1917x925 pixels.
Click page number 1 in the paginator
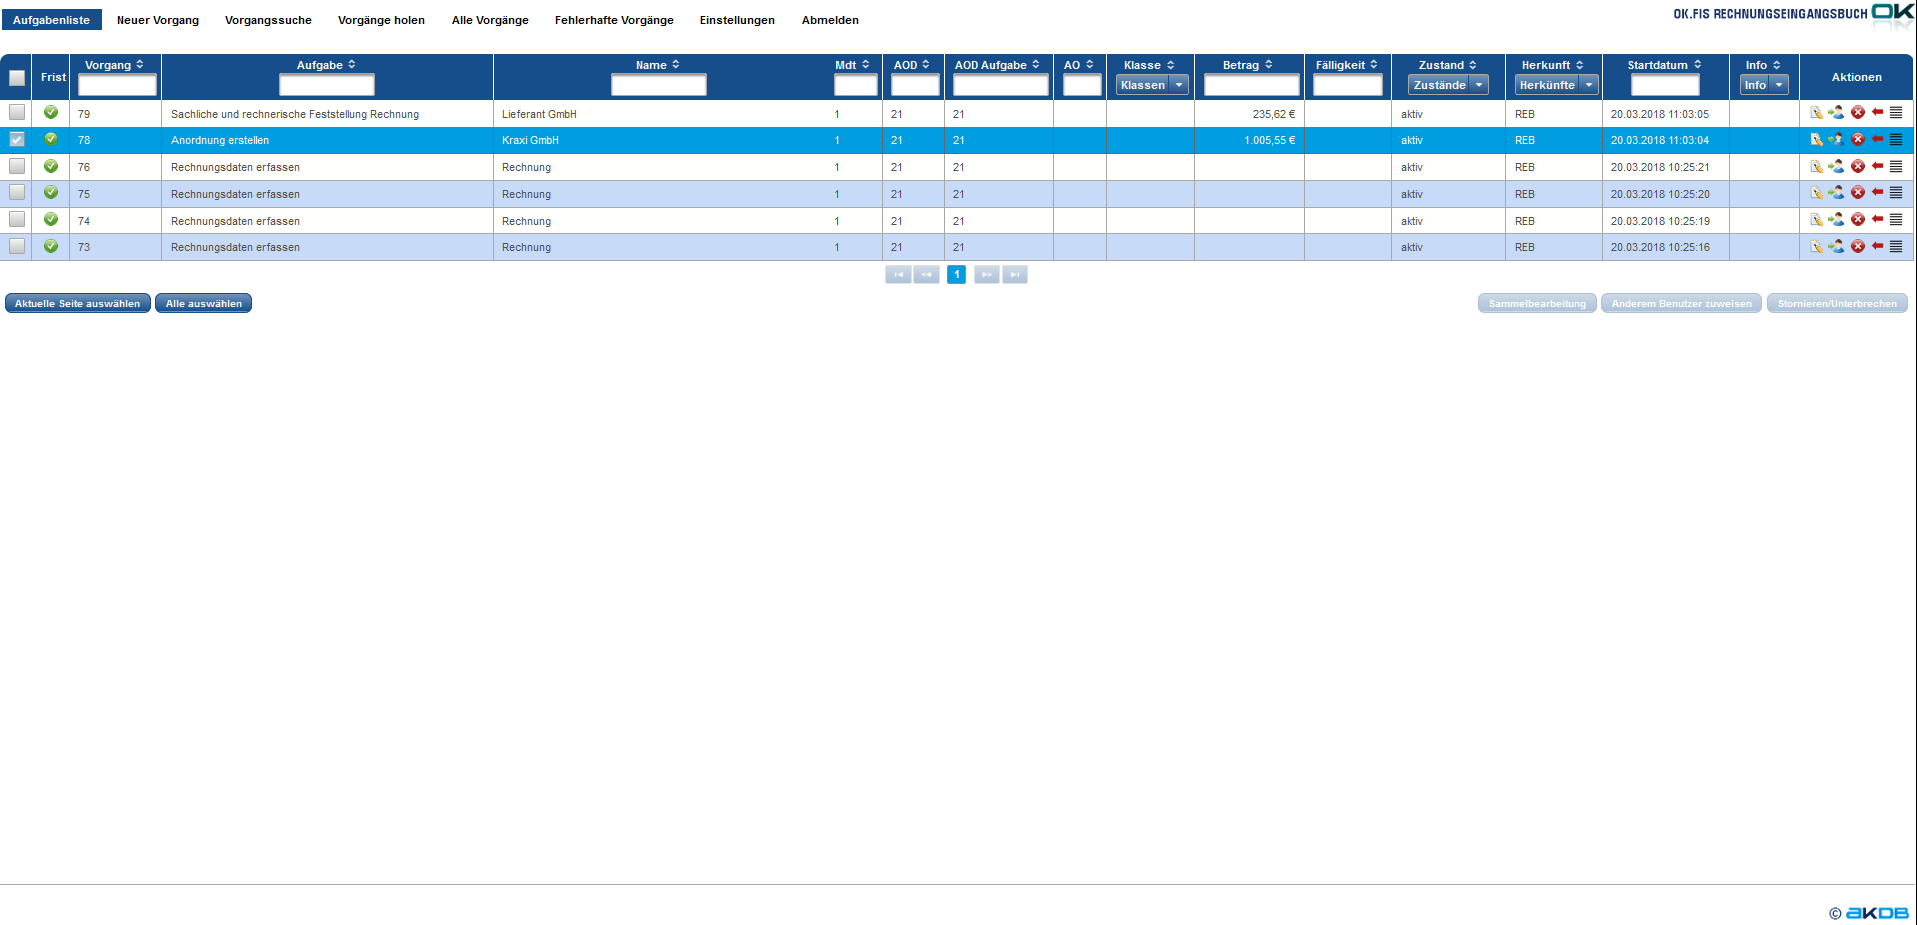956,275
